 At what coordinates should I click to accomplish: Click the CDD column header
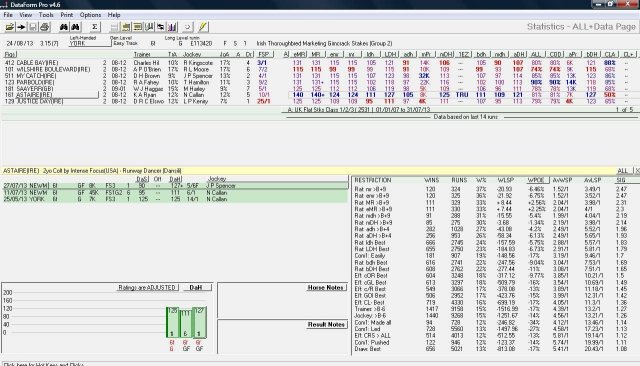click(555, 54)
